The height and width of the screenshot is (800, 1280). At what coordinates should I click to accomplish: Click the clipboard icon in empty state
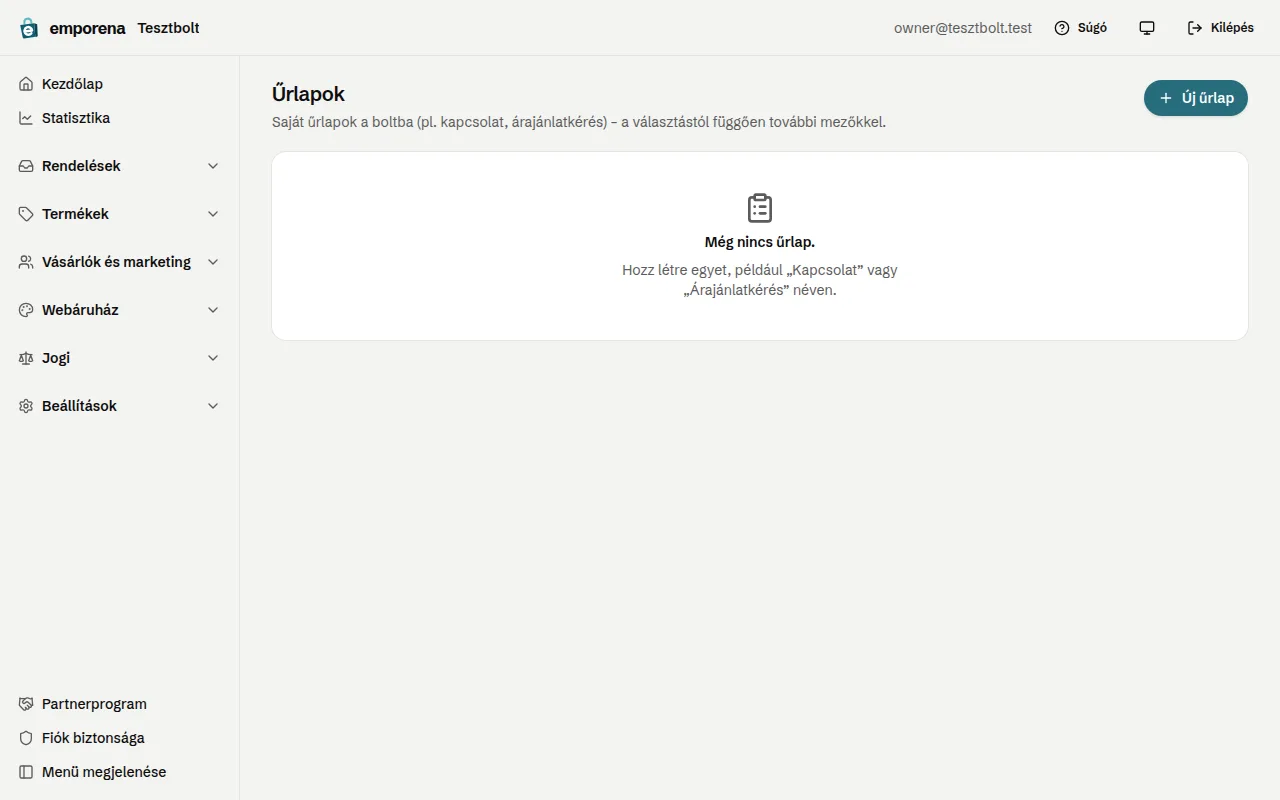pyautogui.click(x=760, y=208)
